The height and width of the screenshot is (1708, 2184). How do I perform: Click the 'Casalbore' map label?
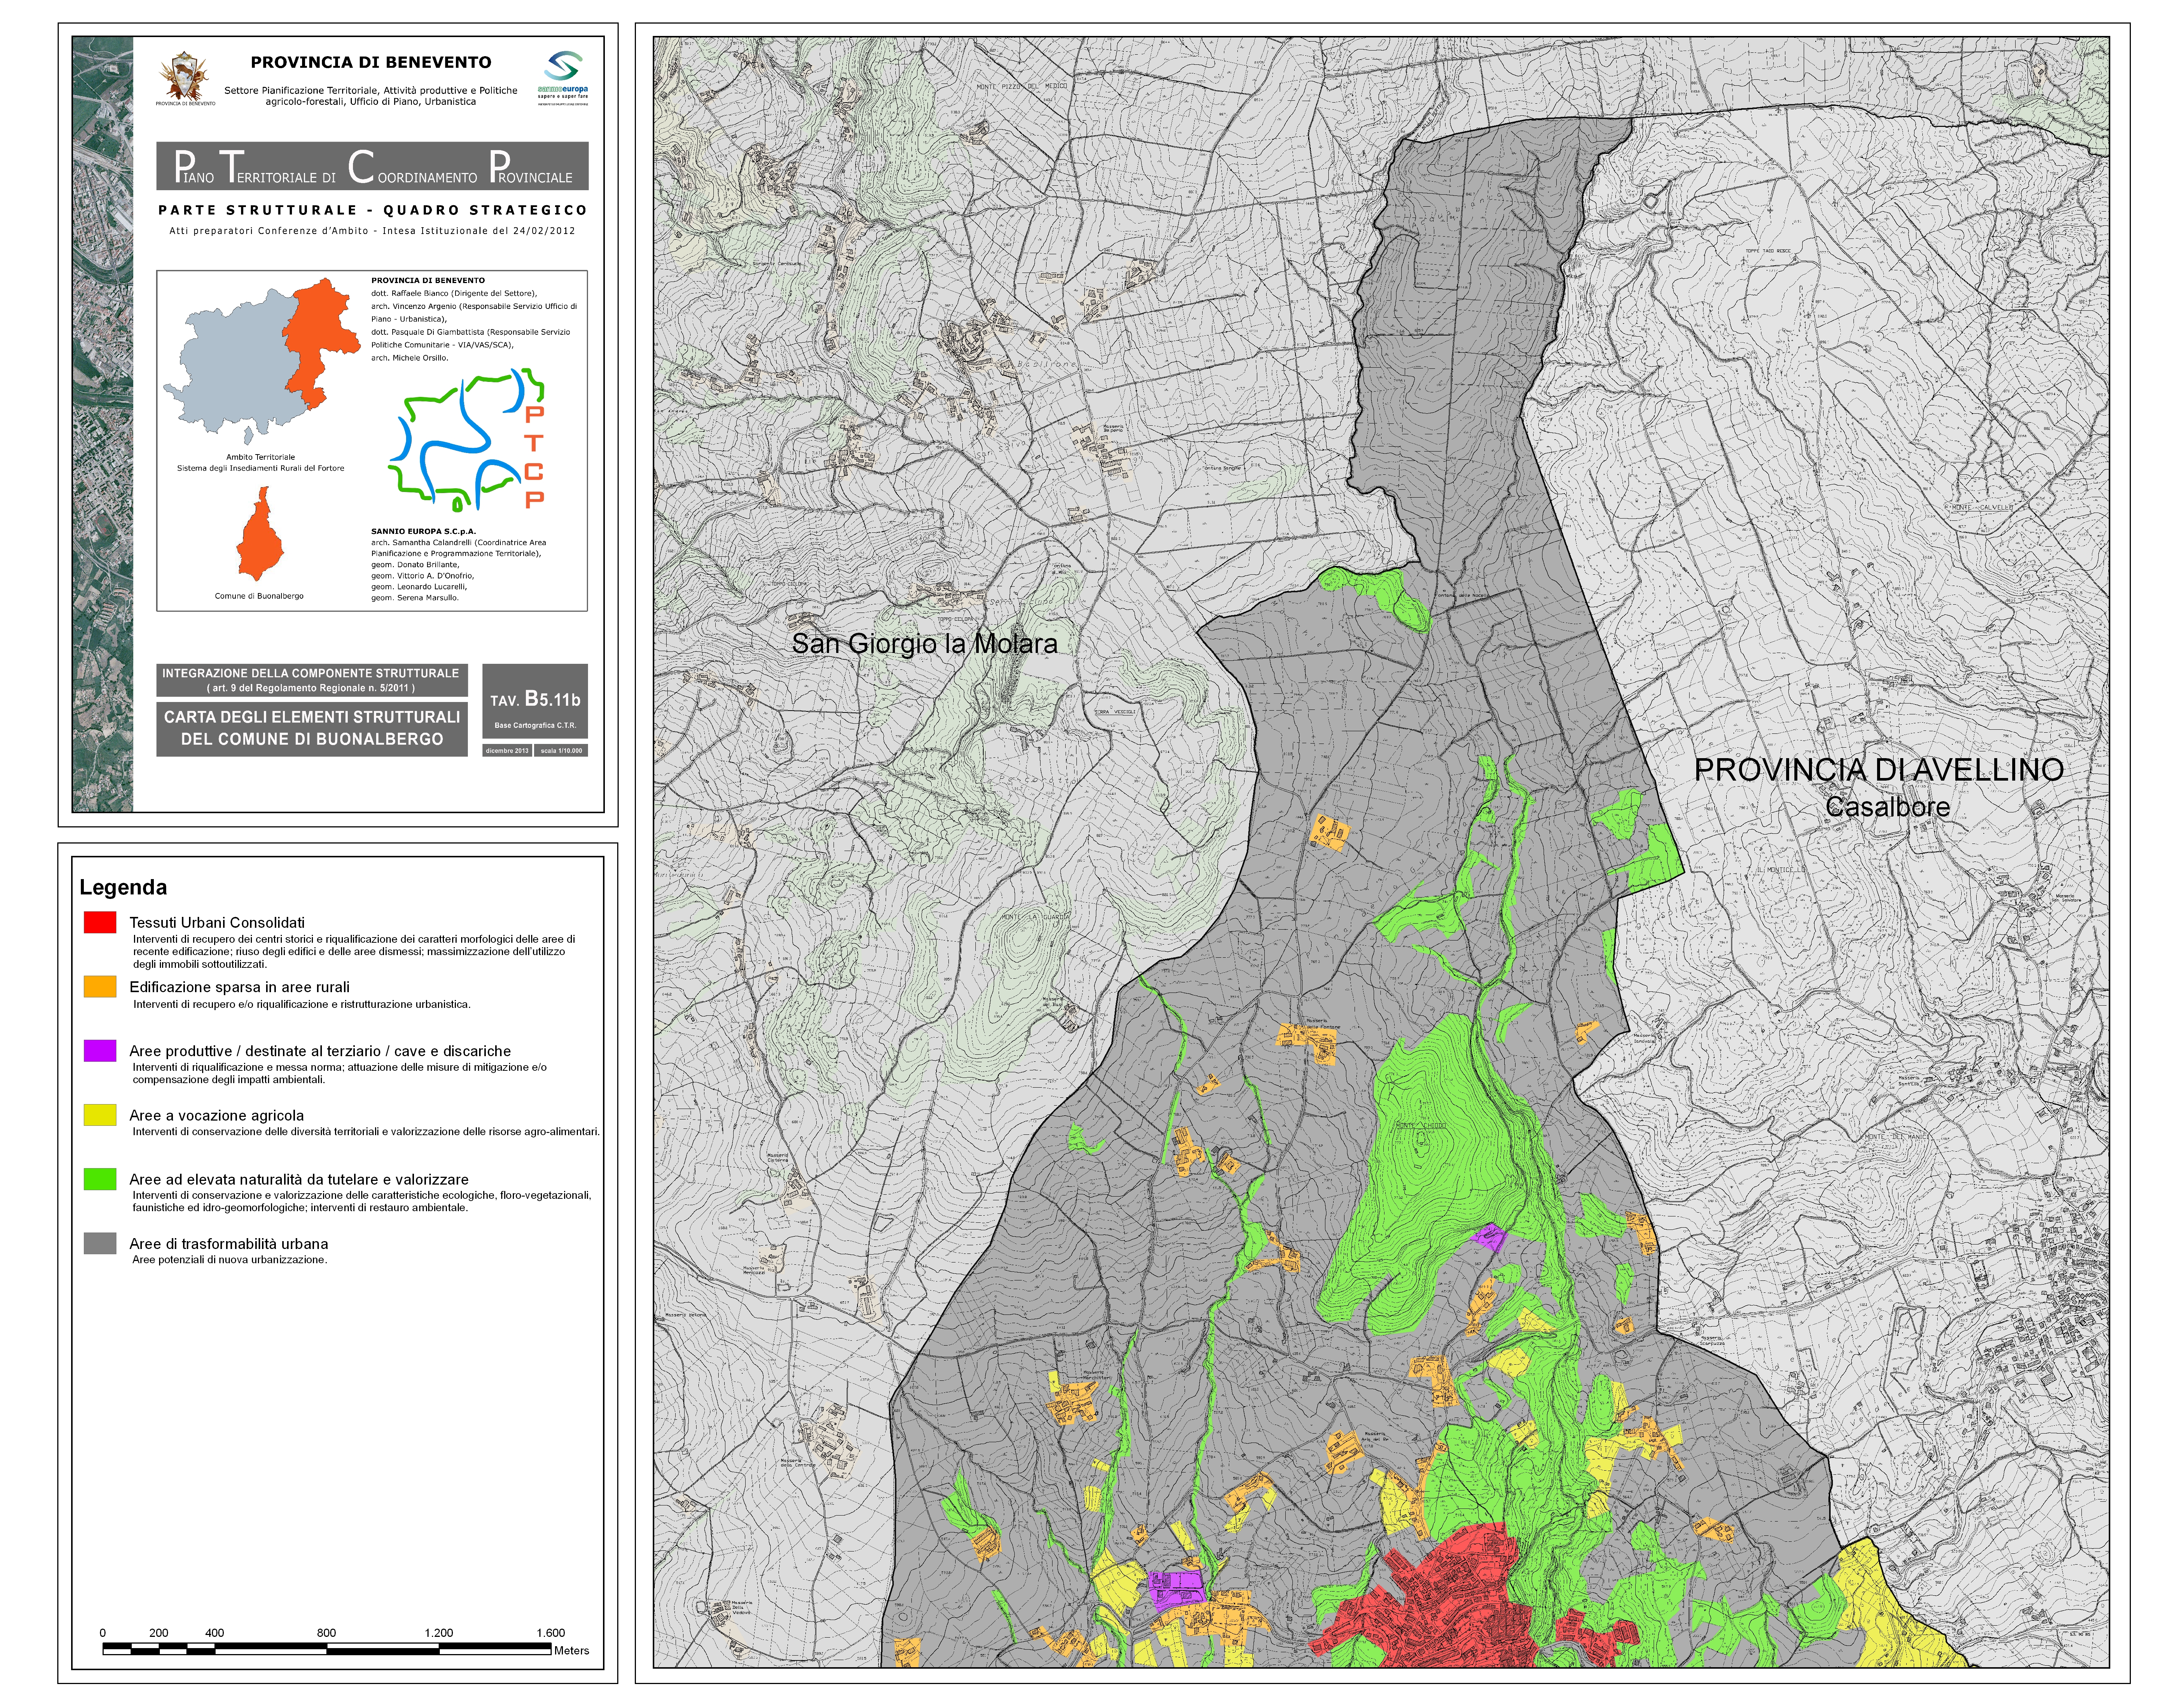1887,807
